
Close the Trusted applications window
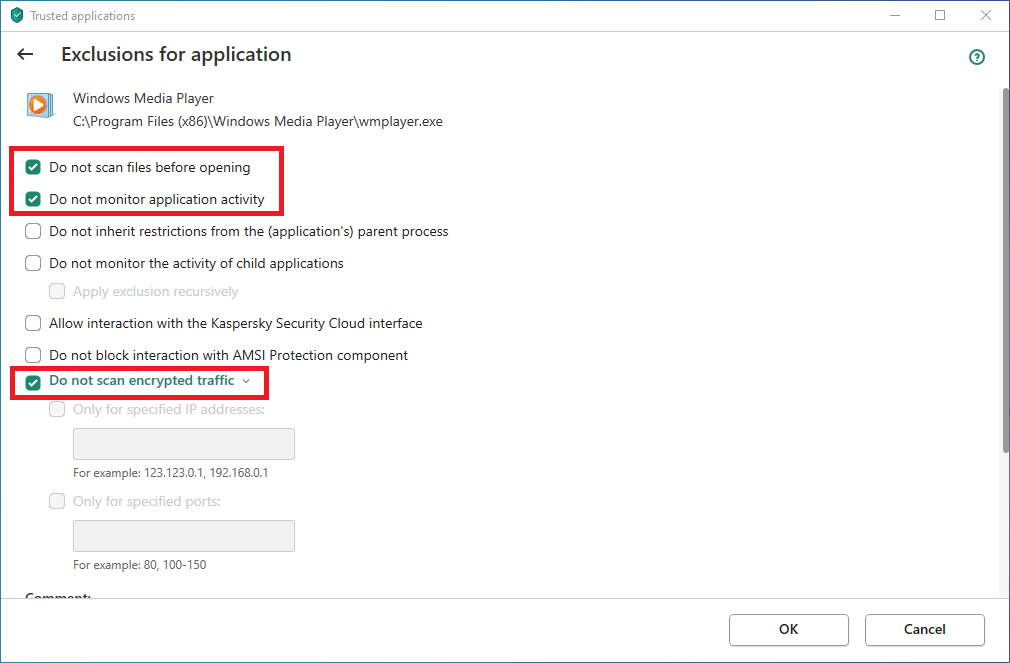tap(986, 16)
